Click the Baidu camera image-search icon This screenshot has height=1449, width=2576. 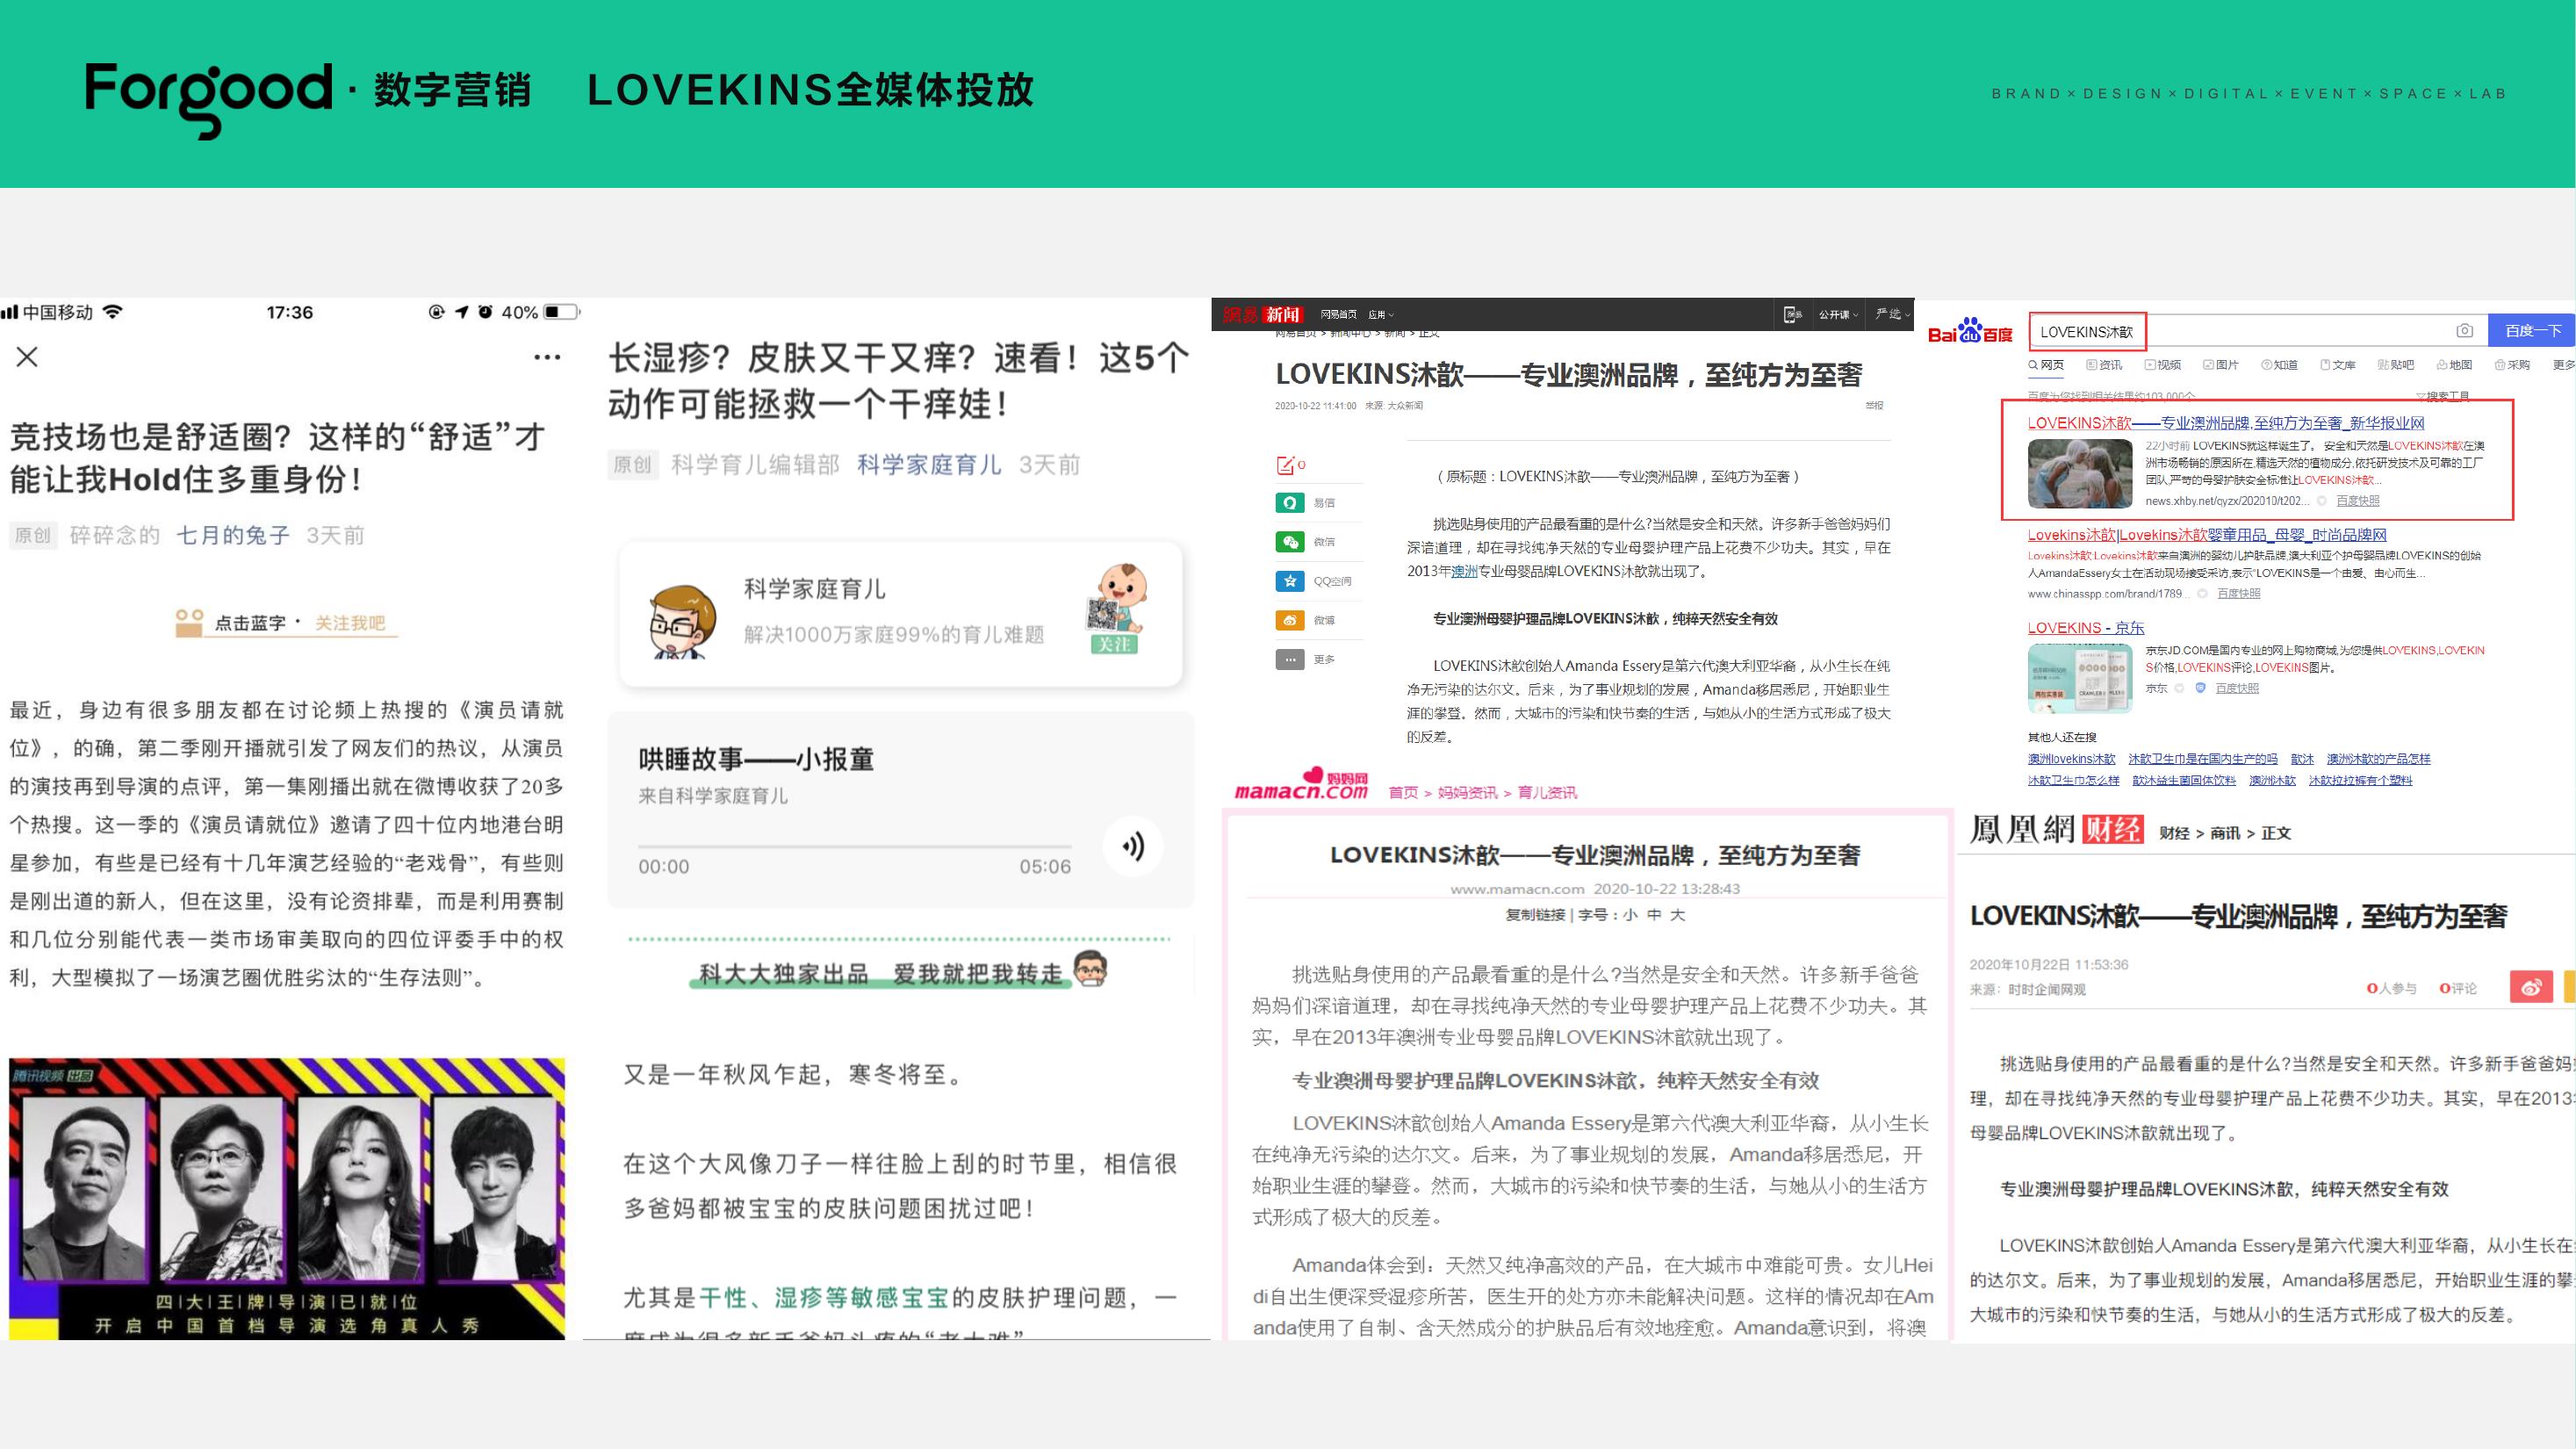[2464, 331]
